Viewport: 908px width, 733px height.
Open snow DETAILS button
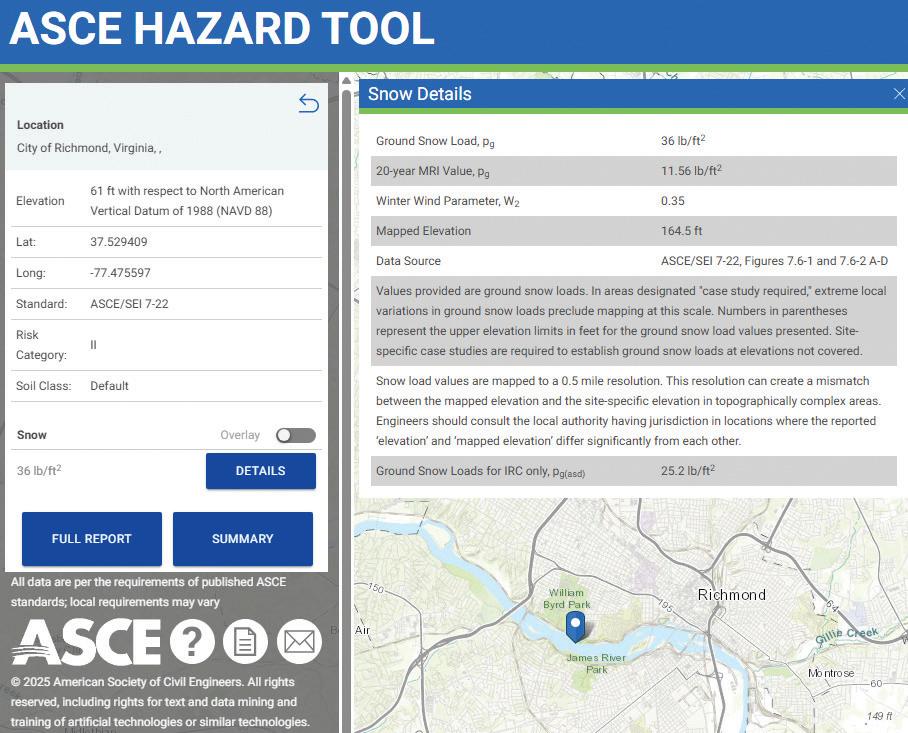[x=261, y=471]
